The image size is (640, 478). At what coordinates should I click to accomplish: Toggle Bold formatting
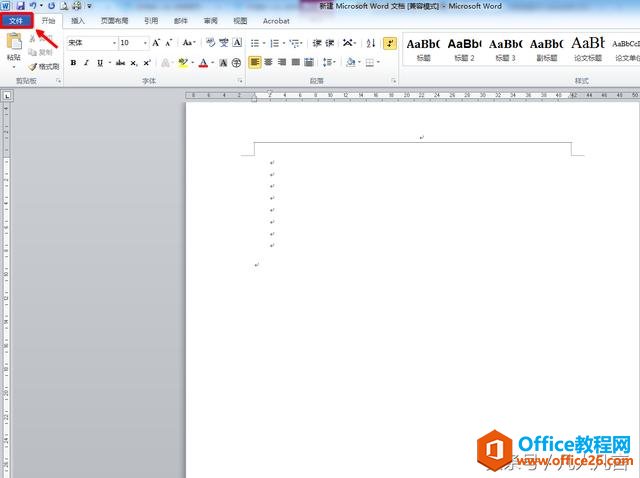(x=73, y=63)
